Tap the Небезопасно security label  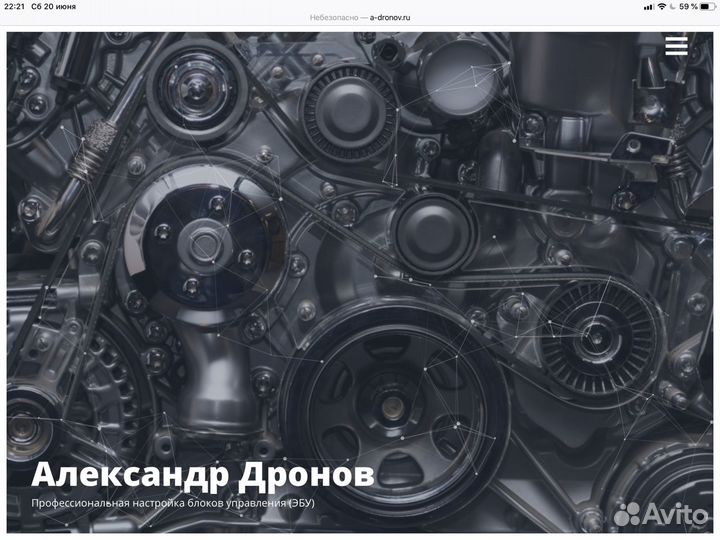333,18
